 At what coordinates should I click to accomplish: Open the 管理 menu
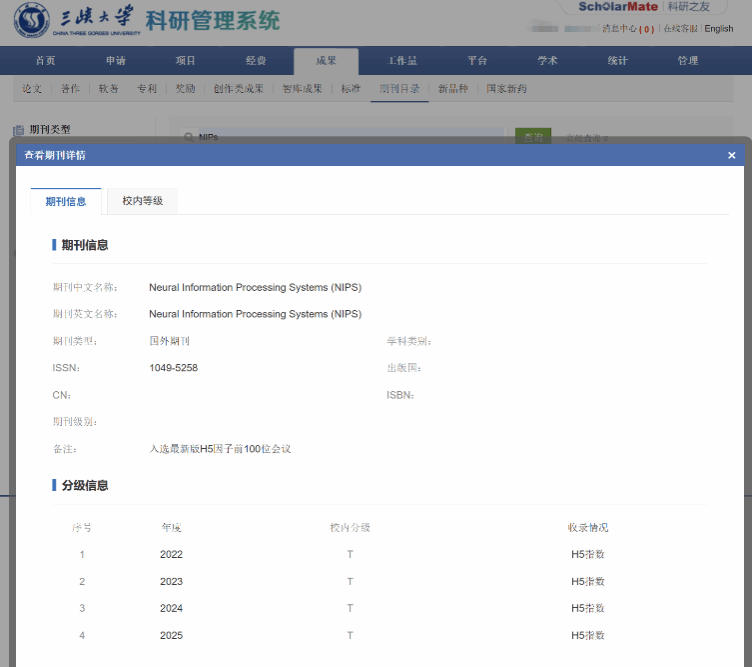pyautogui.click(x=688, y=61)
